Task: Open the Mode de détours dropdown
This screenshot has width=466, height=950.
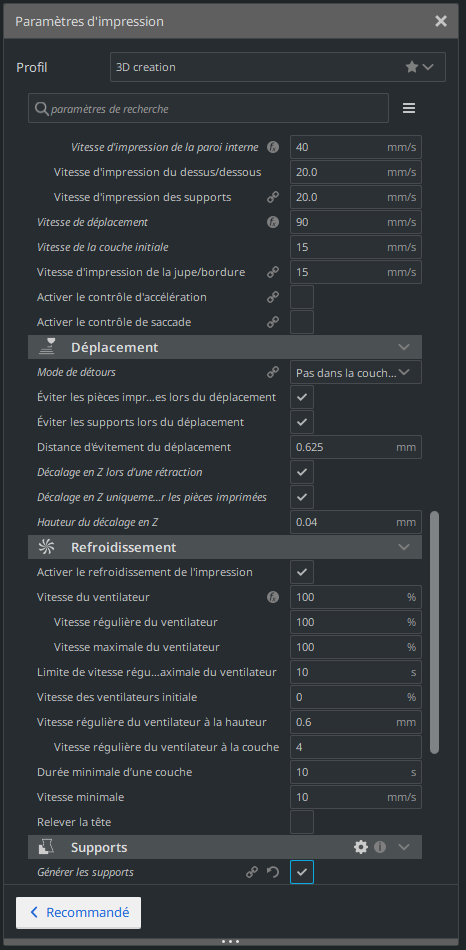Action: point(356,373)
